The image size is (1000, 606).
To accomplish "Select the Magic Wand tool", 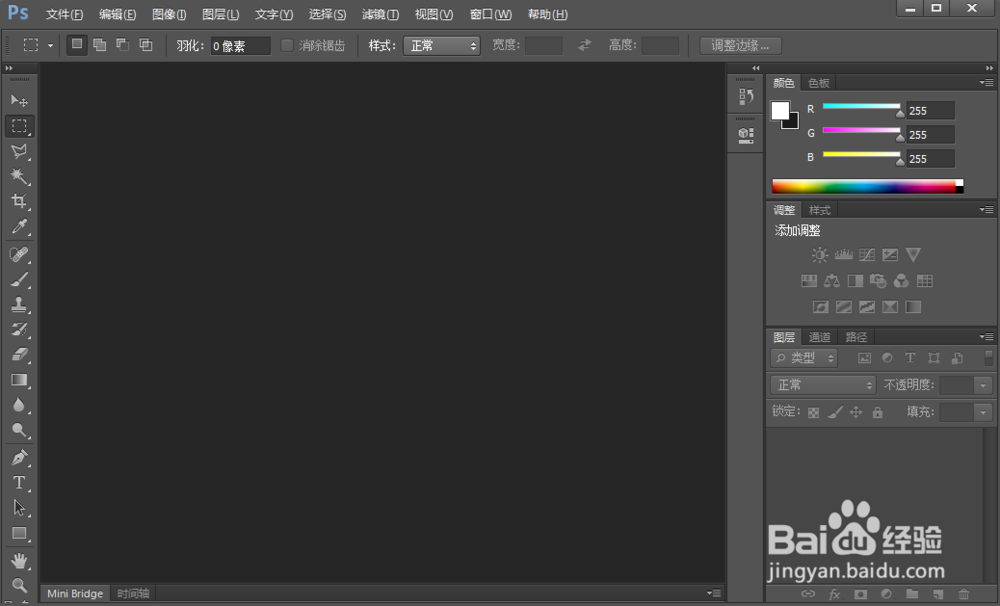I will pos(19,177).
